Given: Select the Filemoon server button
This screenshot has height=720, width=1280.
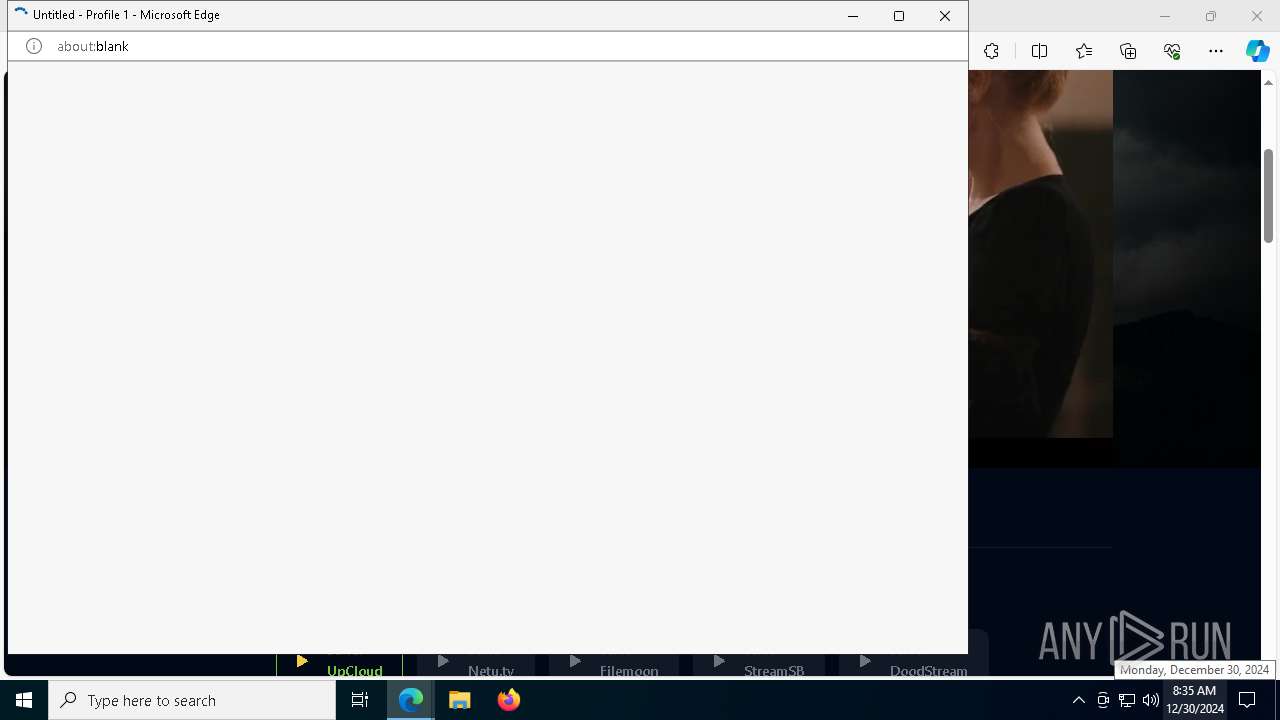Looking at the screenshot, I should coord(614,665).
